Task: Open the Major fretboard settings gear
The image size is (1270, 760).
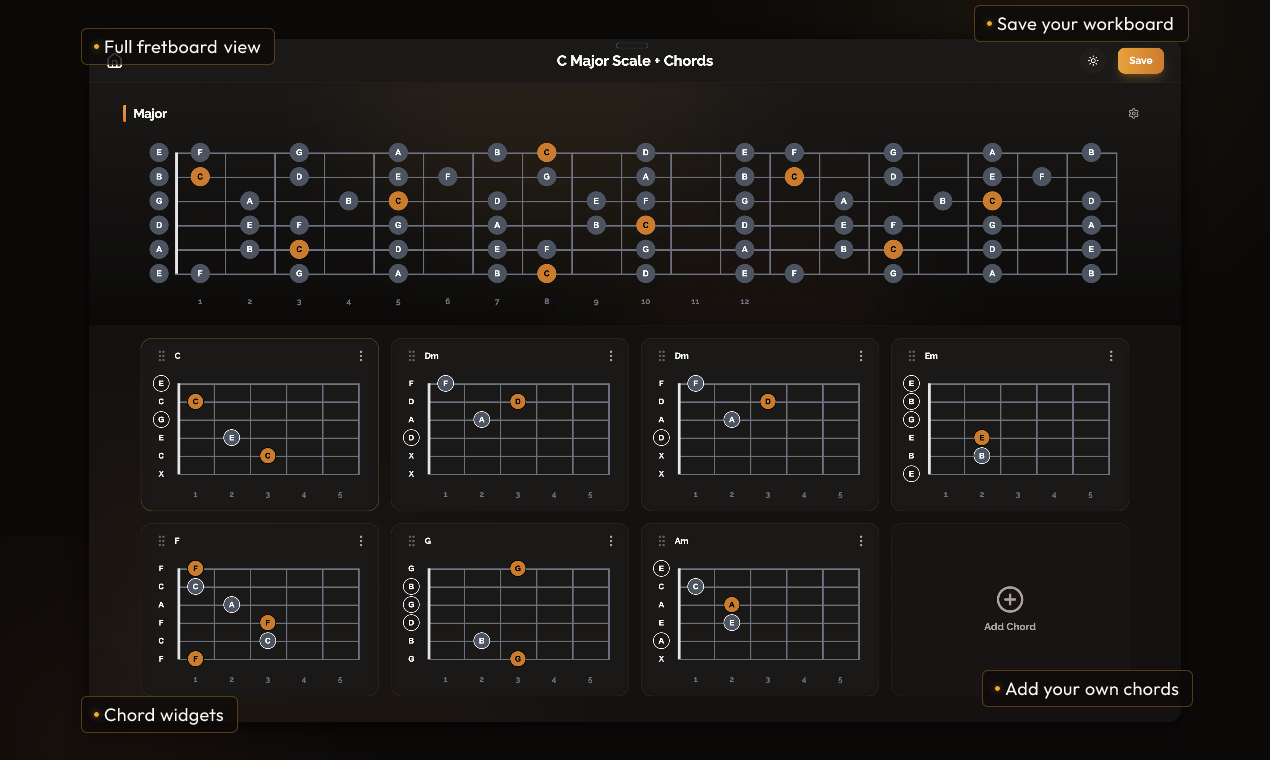Action: [x=1134, y=114]
